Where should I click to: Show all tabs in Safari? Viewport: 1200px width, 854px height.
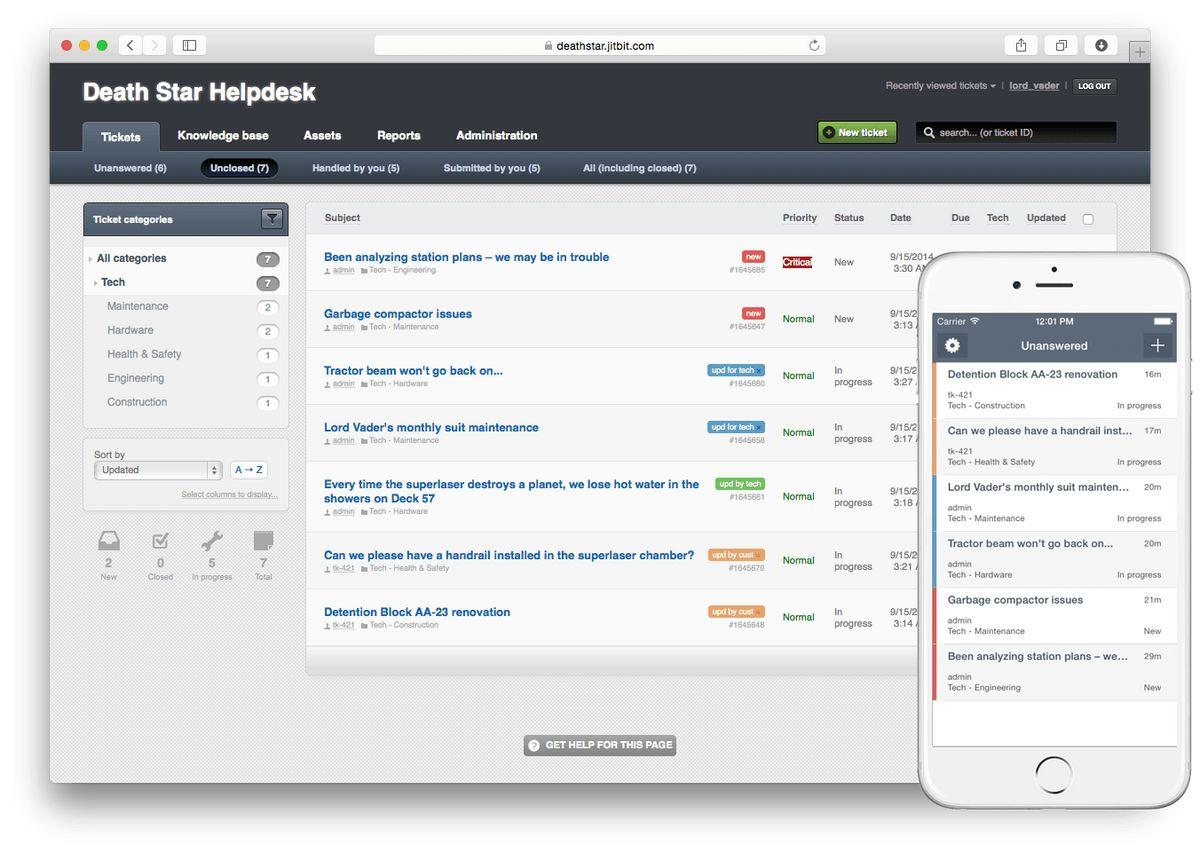1061,45
